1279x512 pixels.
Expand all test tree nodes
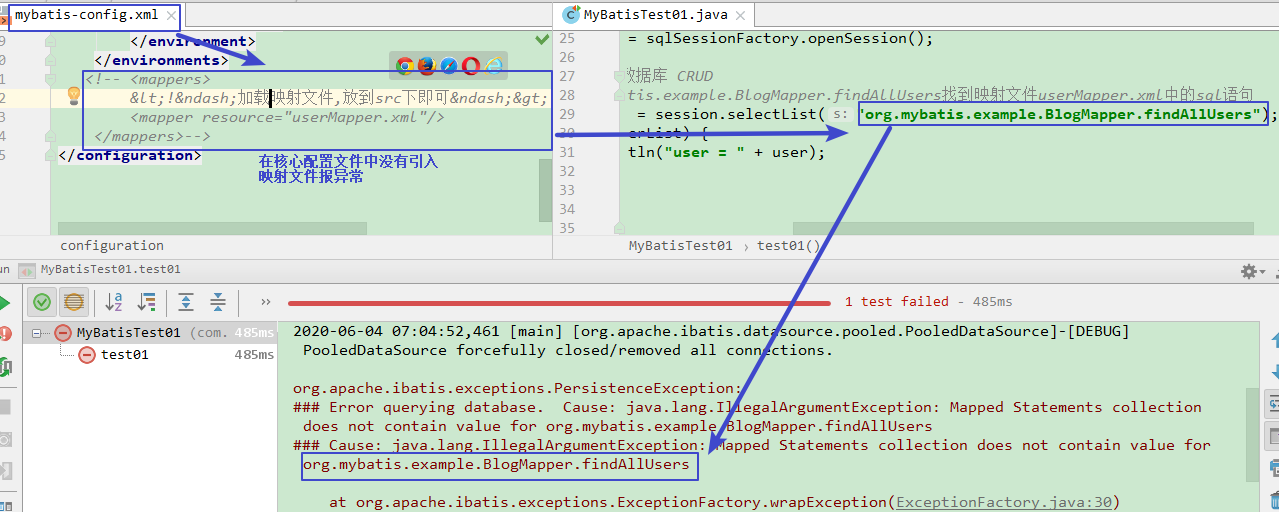[185, 302]
